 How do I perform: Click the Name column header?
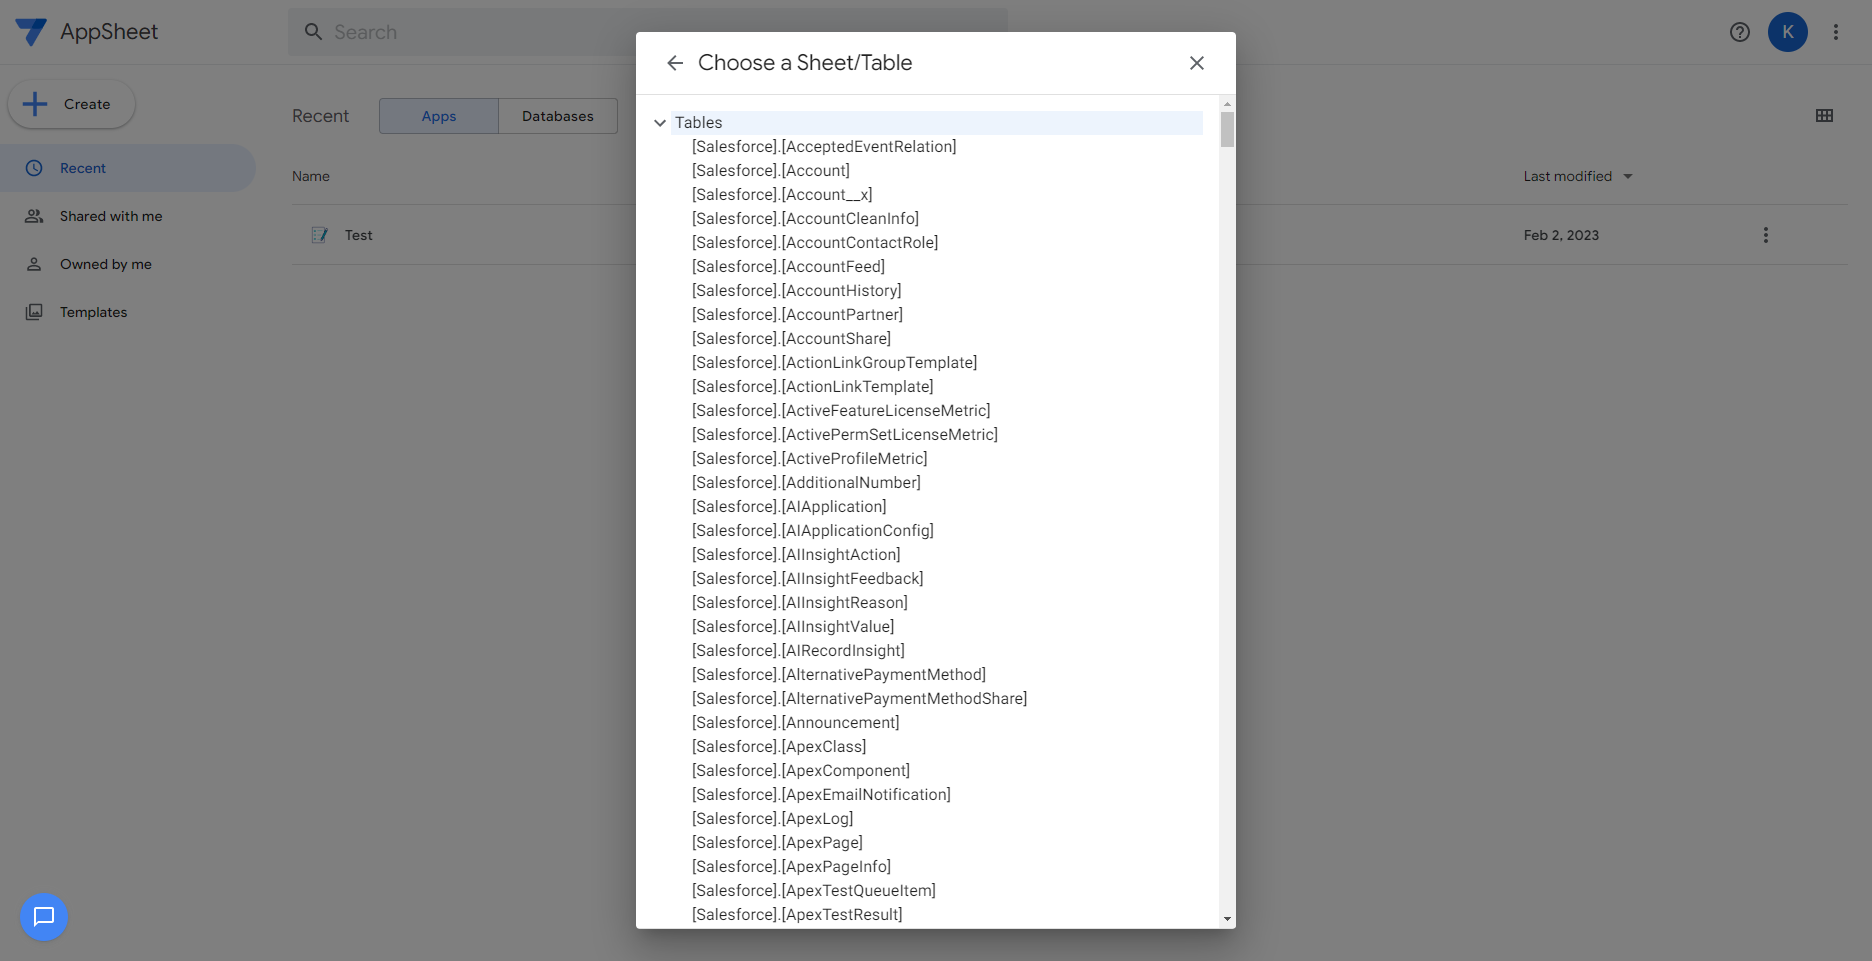coord(311,176)
